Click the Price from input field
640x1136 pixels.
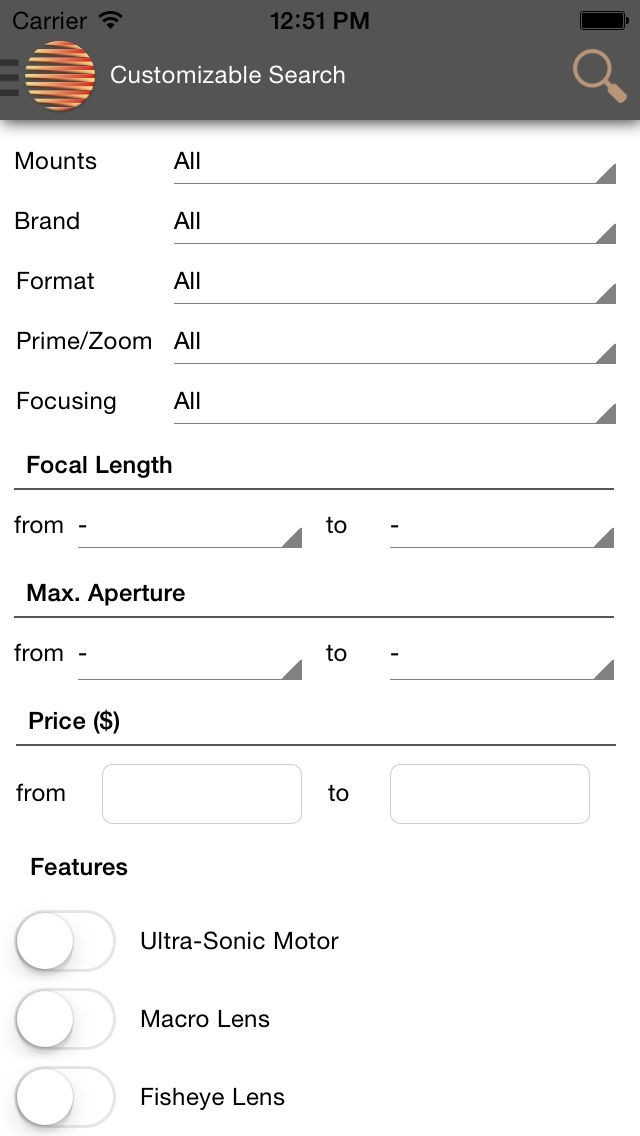[x=202, y=794]
